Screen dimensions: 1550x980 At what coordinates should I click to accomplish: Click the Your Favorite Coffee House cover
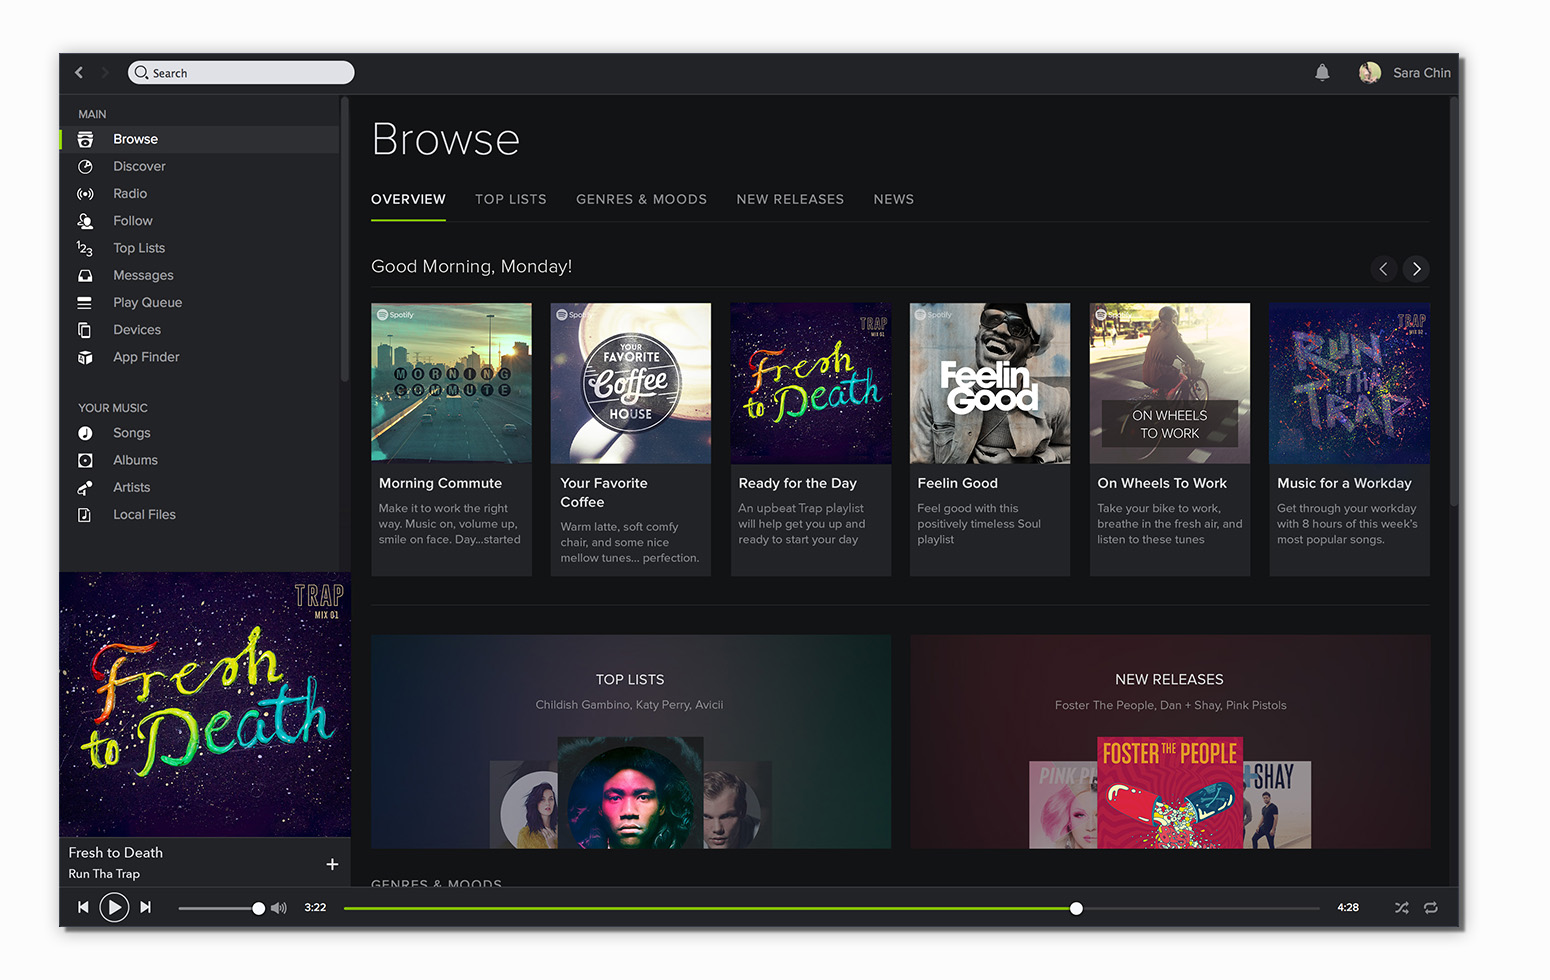tap(631, 383)
